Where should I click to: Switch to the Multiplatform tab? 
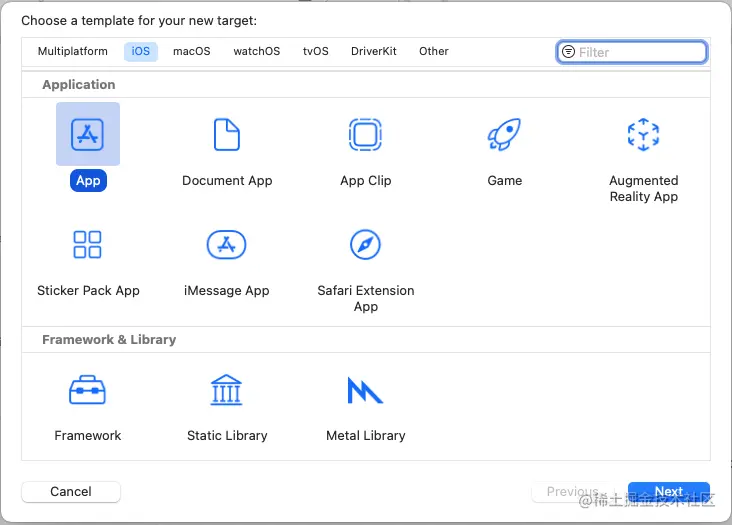coord(73,51)
